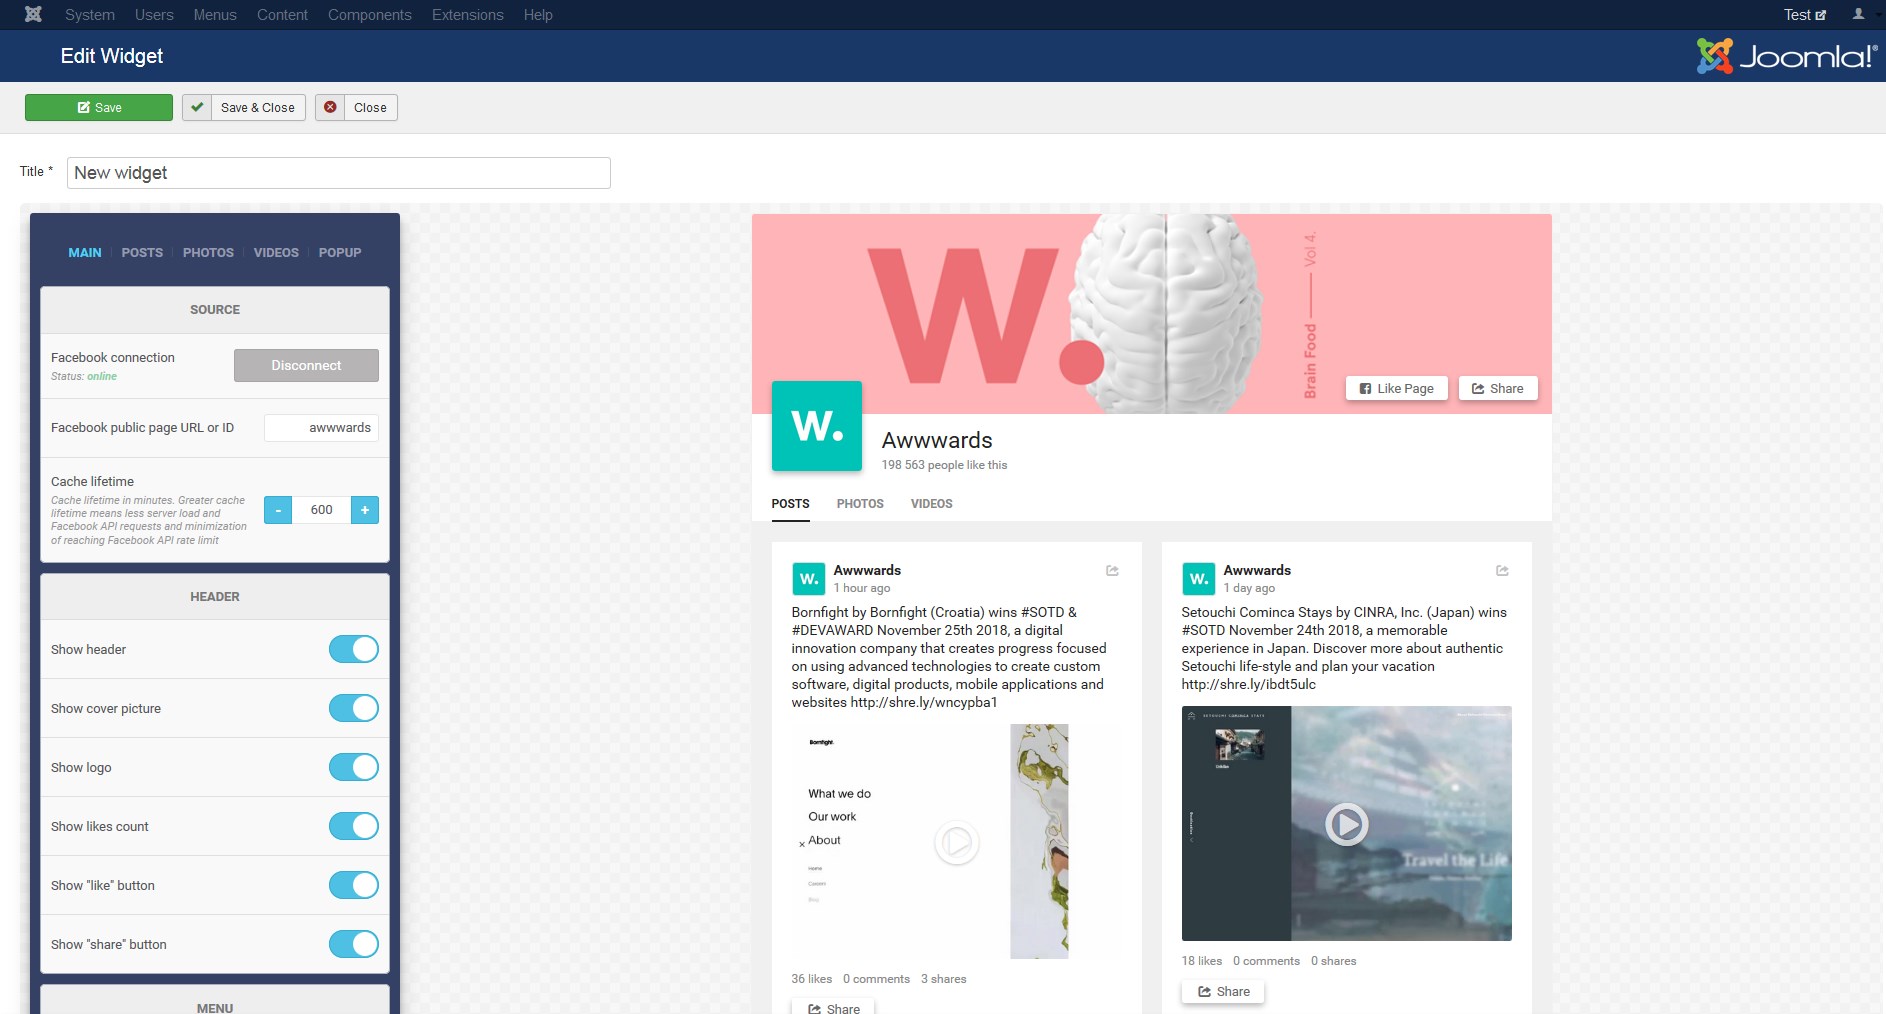
Task: Toggle the Show header switch
Action: click(x=354, y=650)
